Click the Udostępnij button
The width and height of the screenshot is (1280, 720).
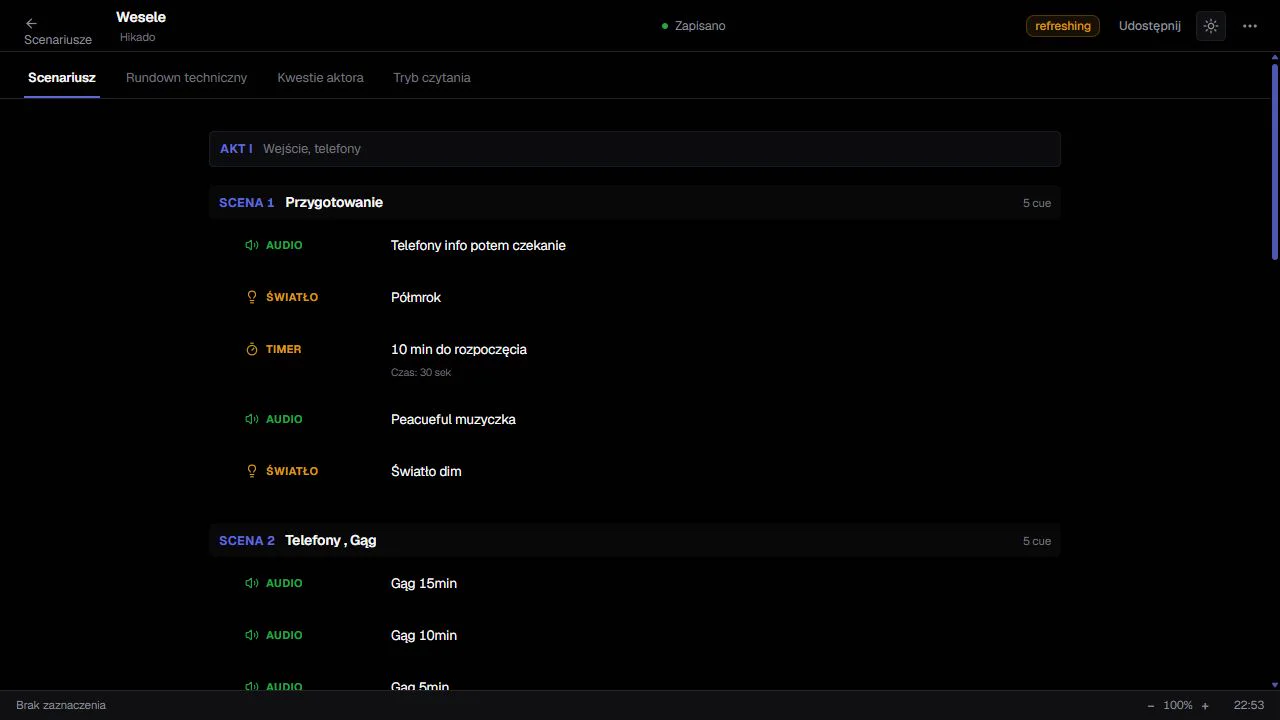(x=1150, y=26)
